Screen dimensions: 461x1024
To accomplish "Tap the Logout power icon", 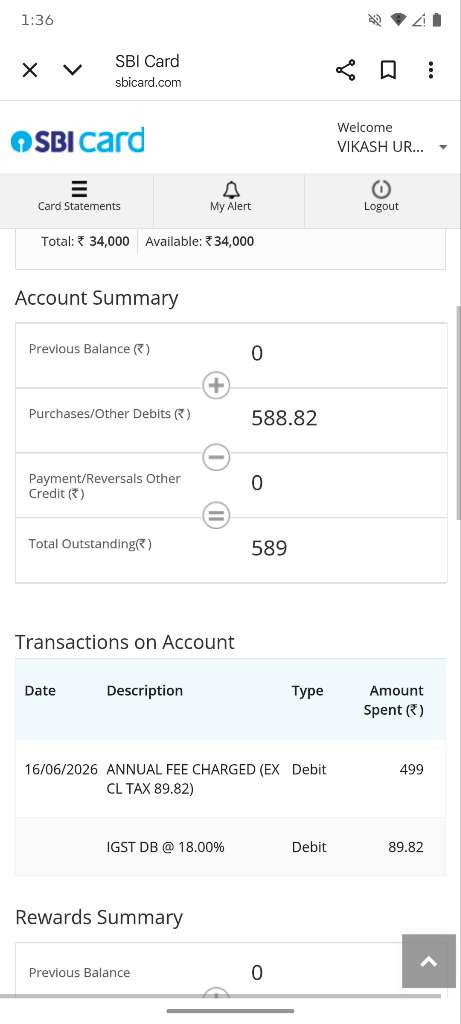I will pos(381,197).
